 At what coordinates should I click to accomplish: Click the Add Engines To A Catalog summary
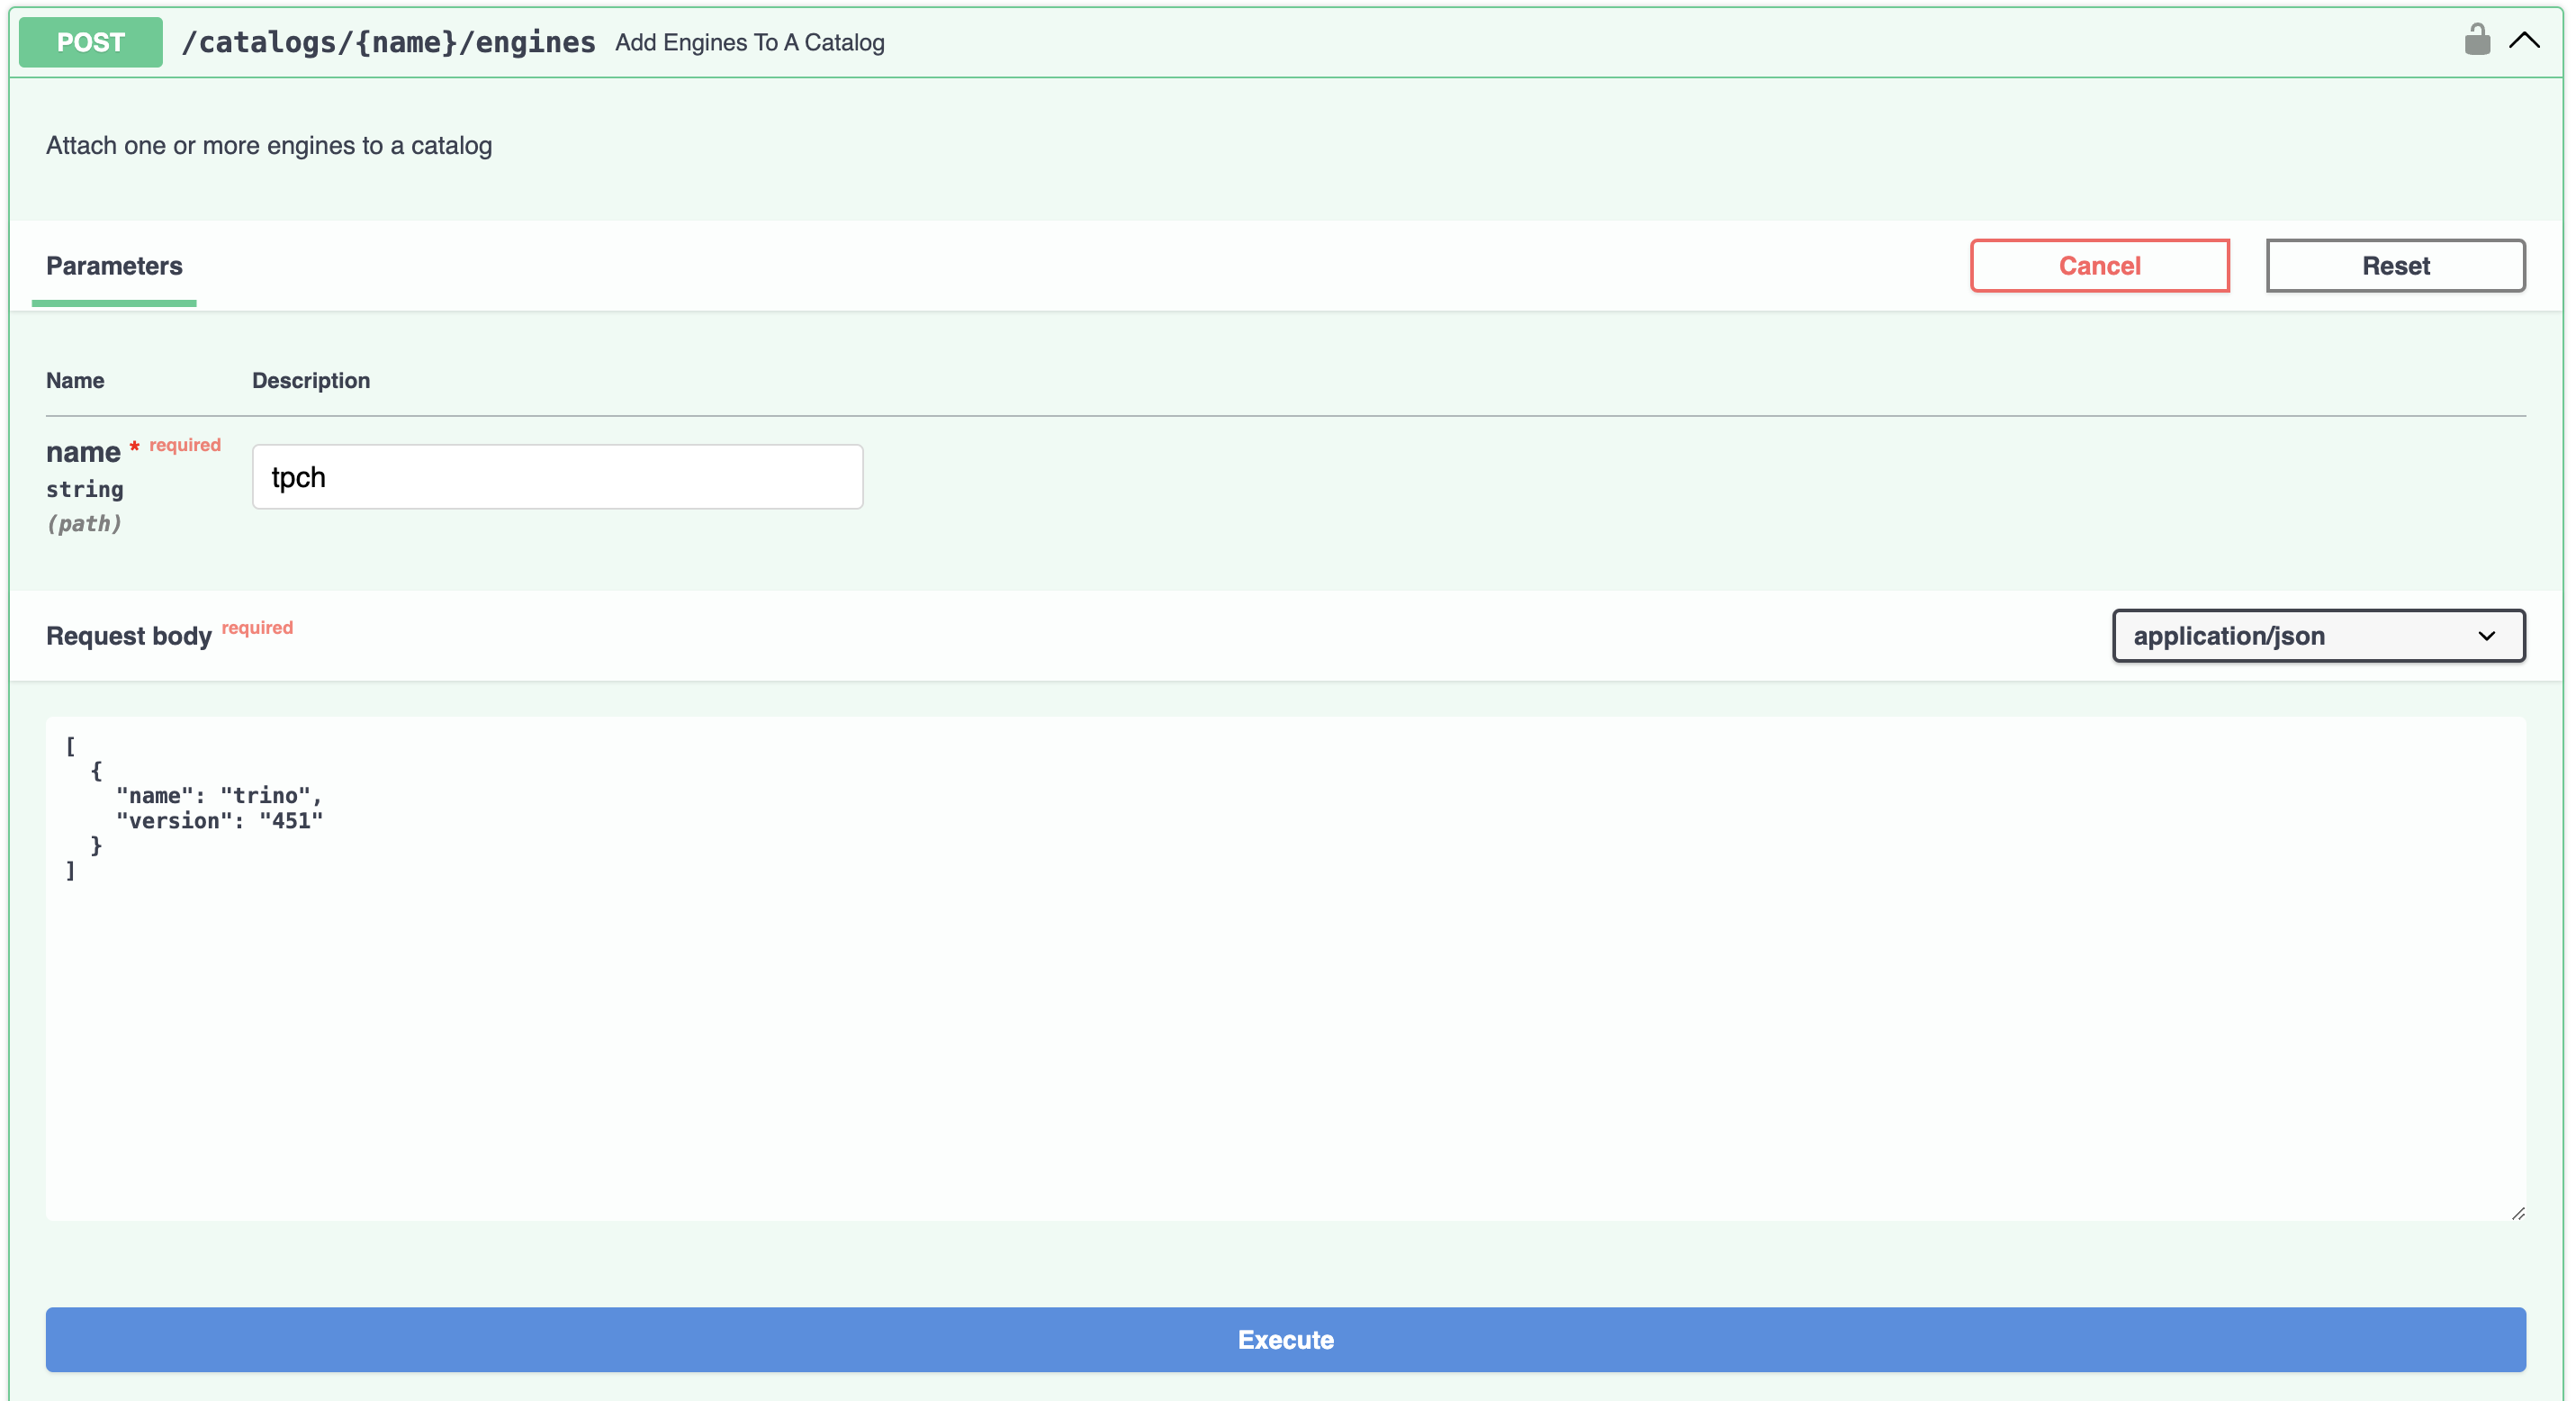pos(749,42)
